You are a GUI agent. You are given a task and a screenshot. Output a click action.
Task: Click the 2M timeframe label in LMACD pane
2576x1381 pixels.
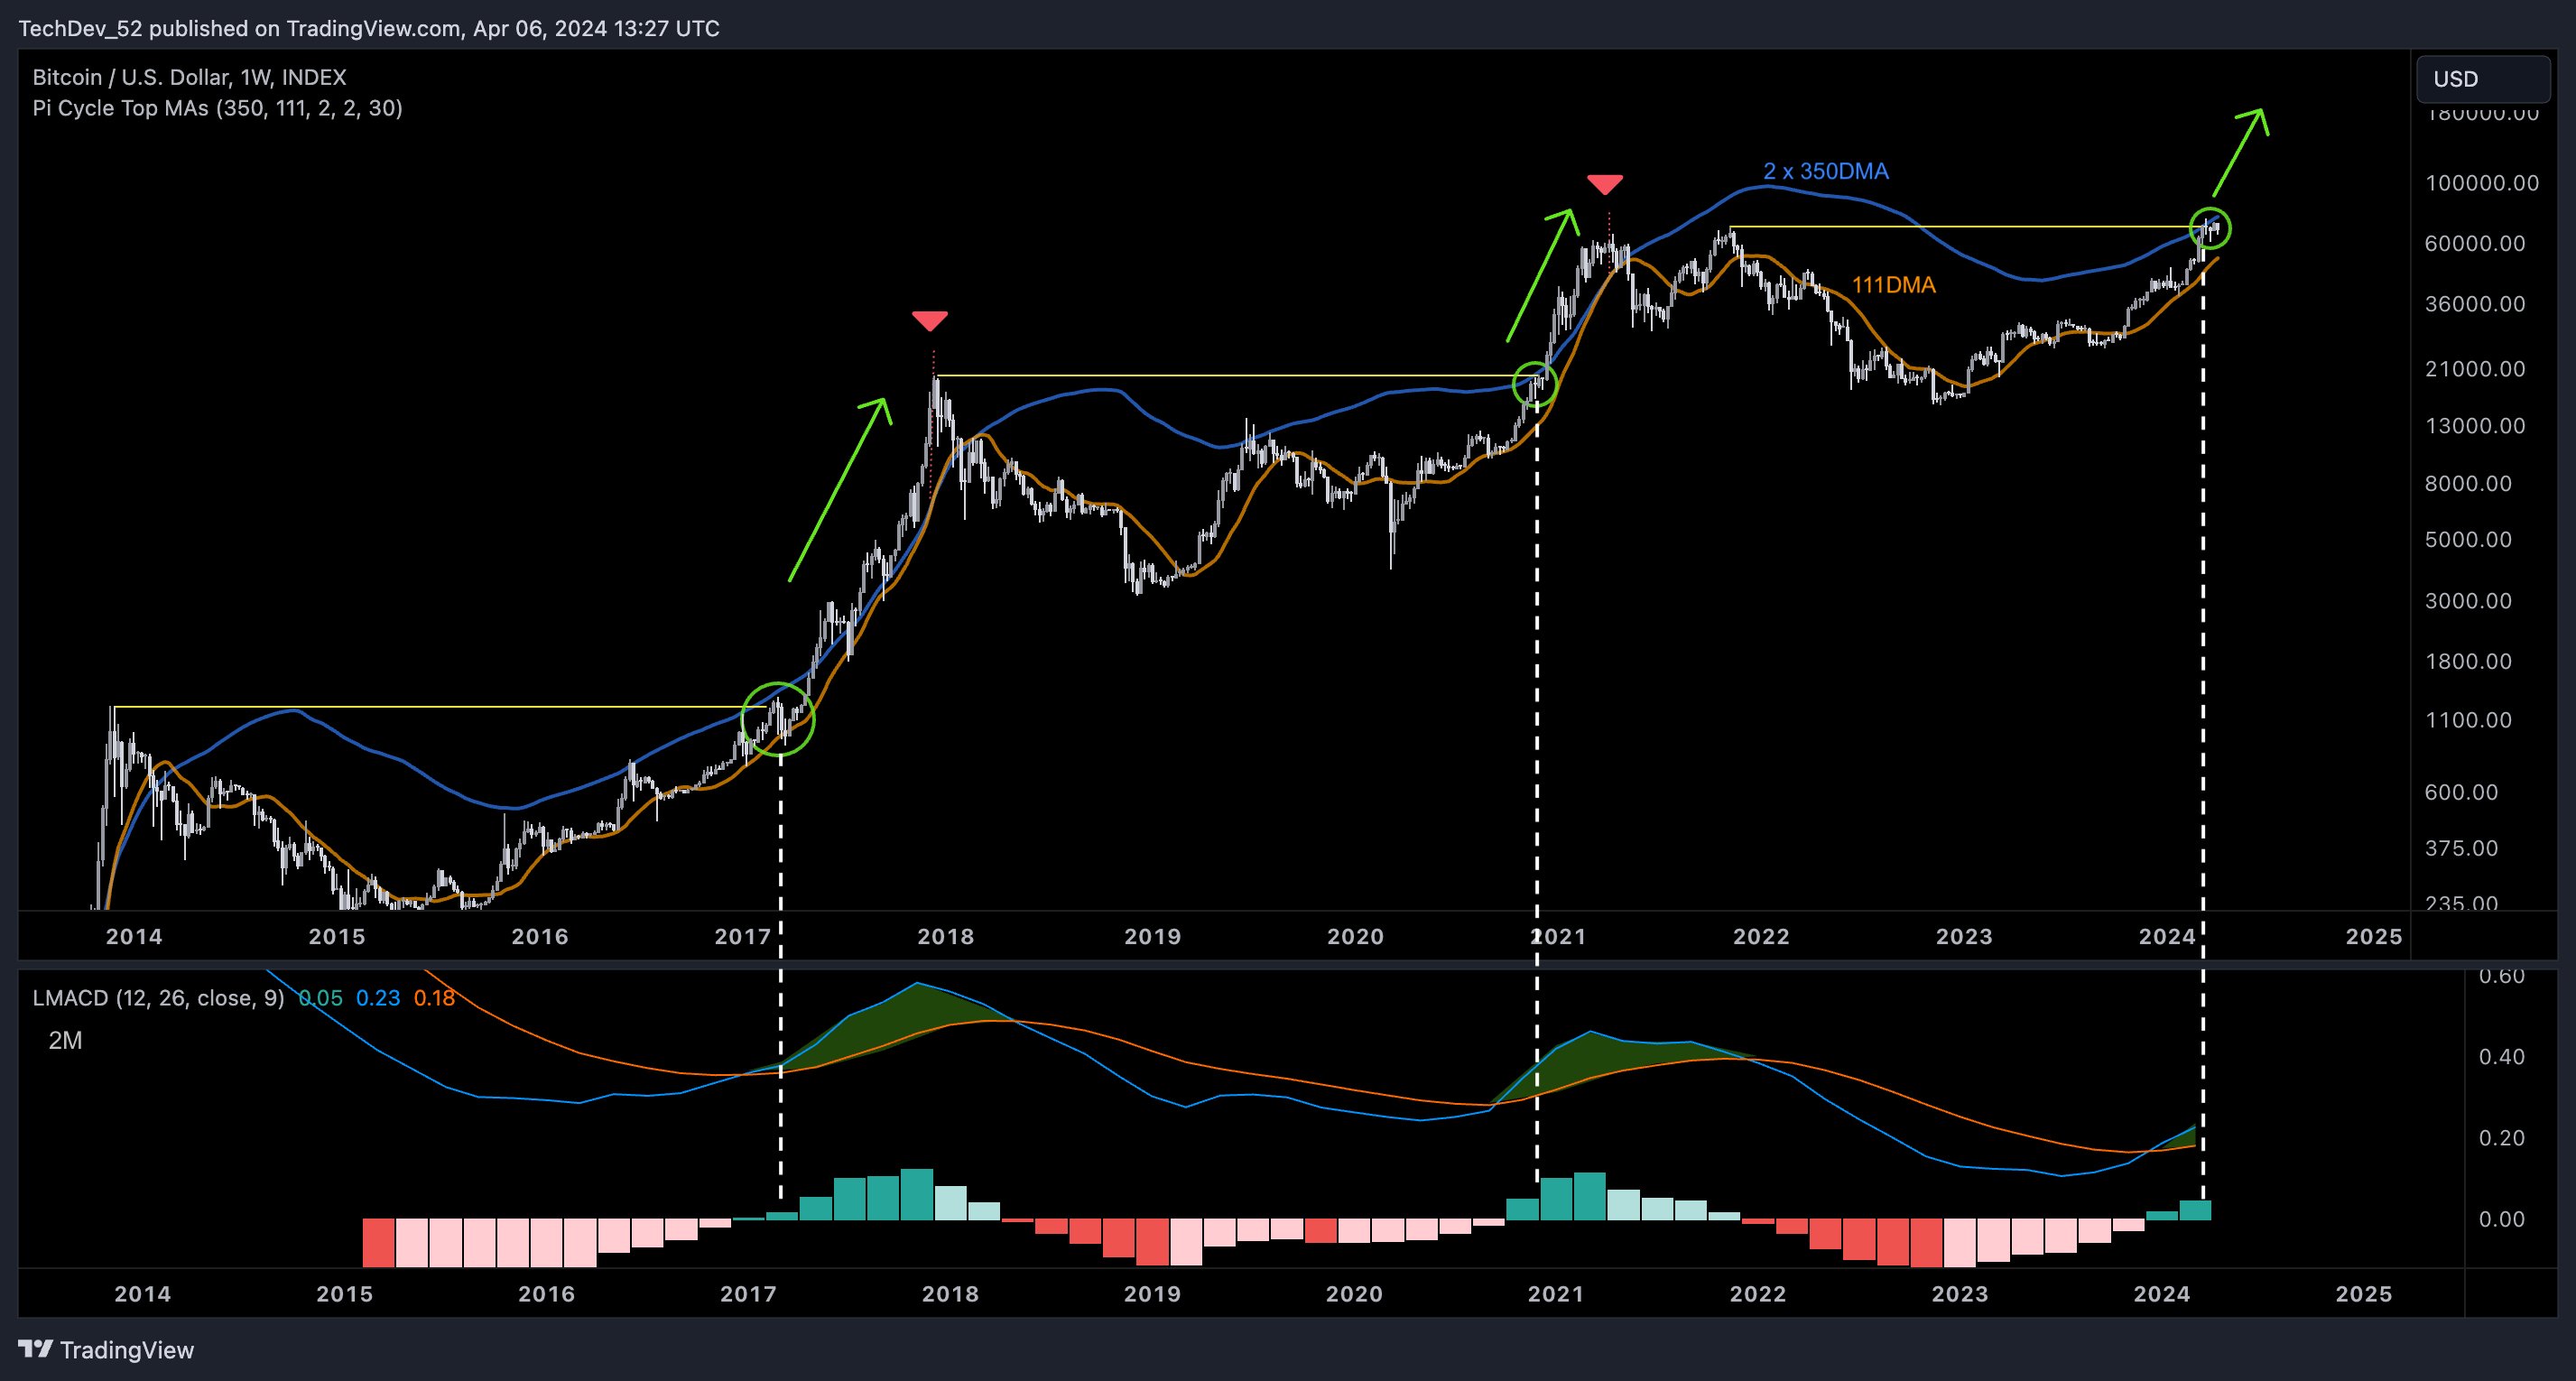(x=65, y=1041)
